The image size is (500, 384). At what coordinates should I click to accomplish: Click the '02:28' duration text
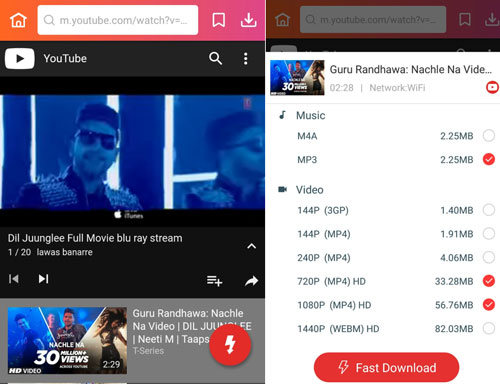[x=342, y=88]
